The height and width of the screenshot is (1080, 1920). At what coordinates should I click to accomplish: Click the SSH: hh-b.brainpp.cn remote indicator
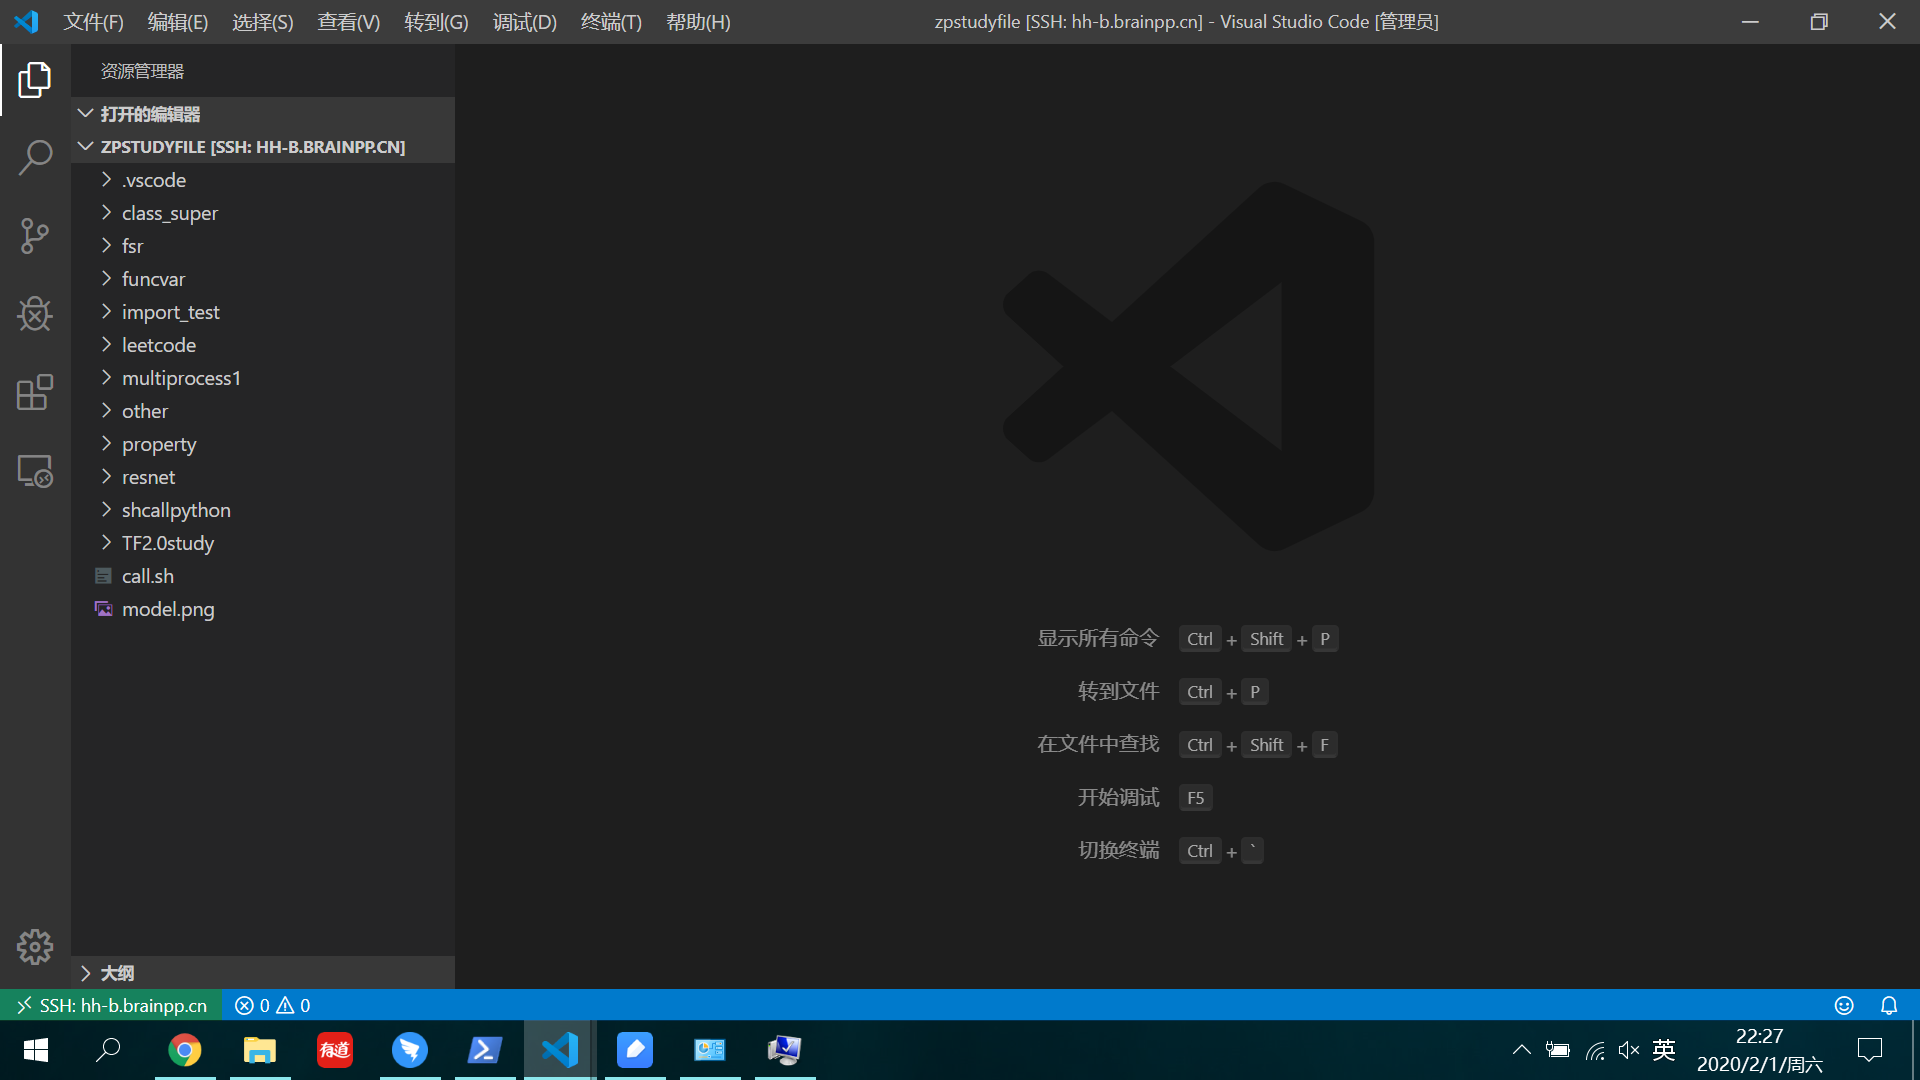coord(112,1005)
